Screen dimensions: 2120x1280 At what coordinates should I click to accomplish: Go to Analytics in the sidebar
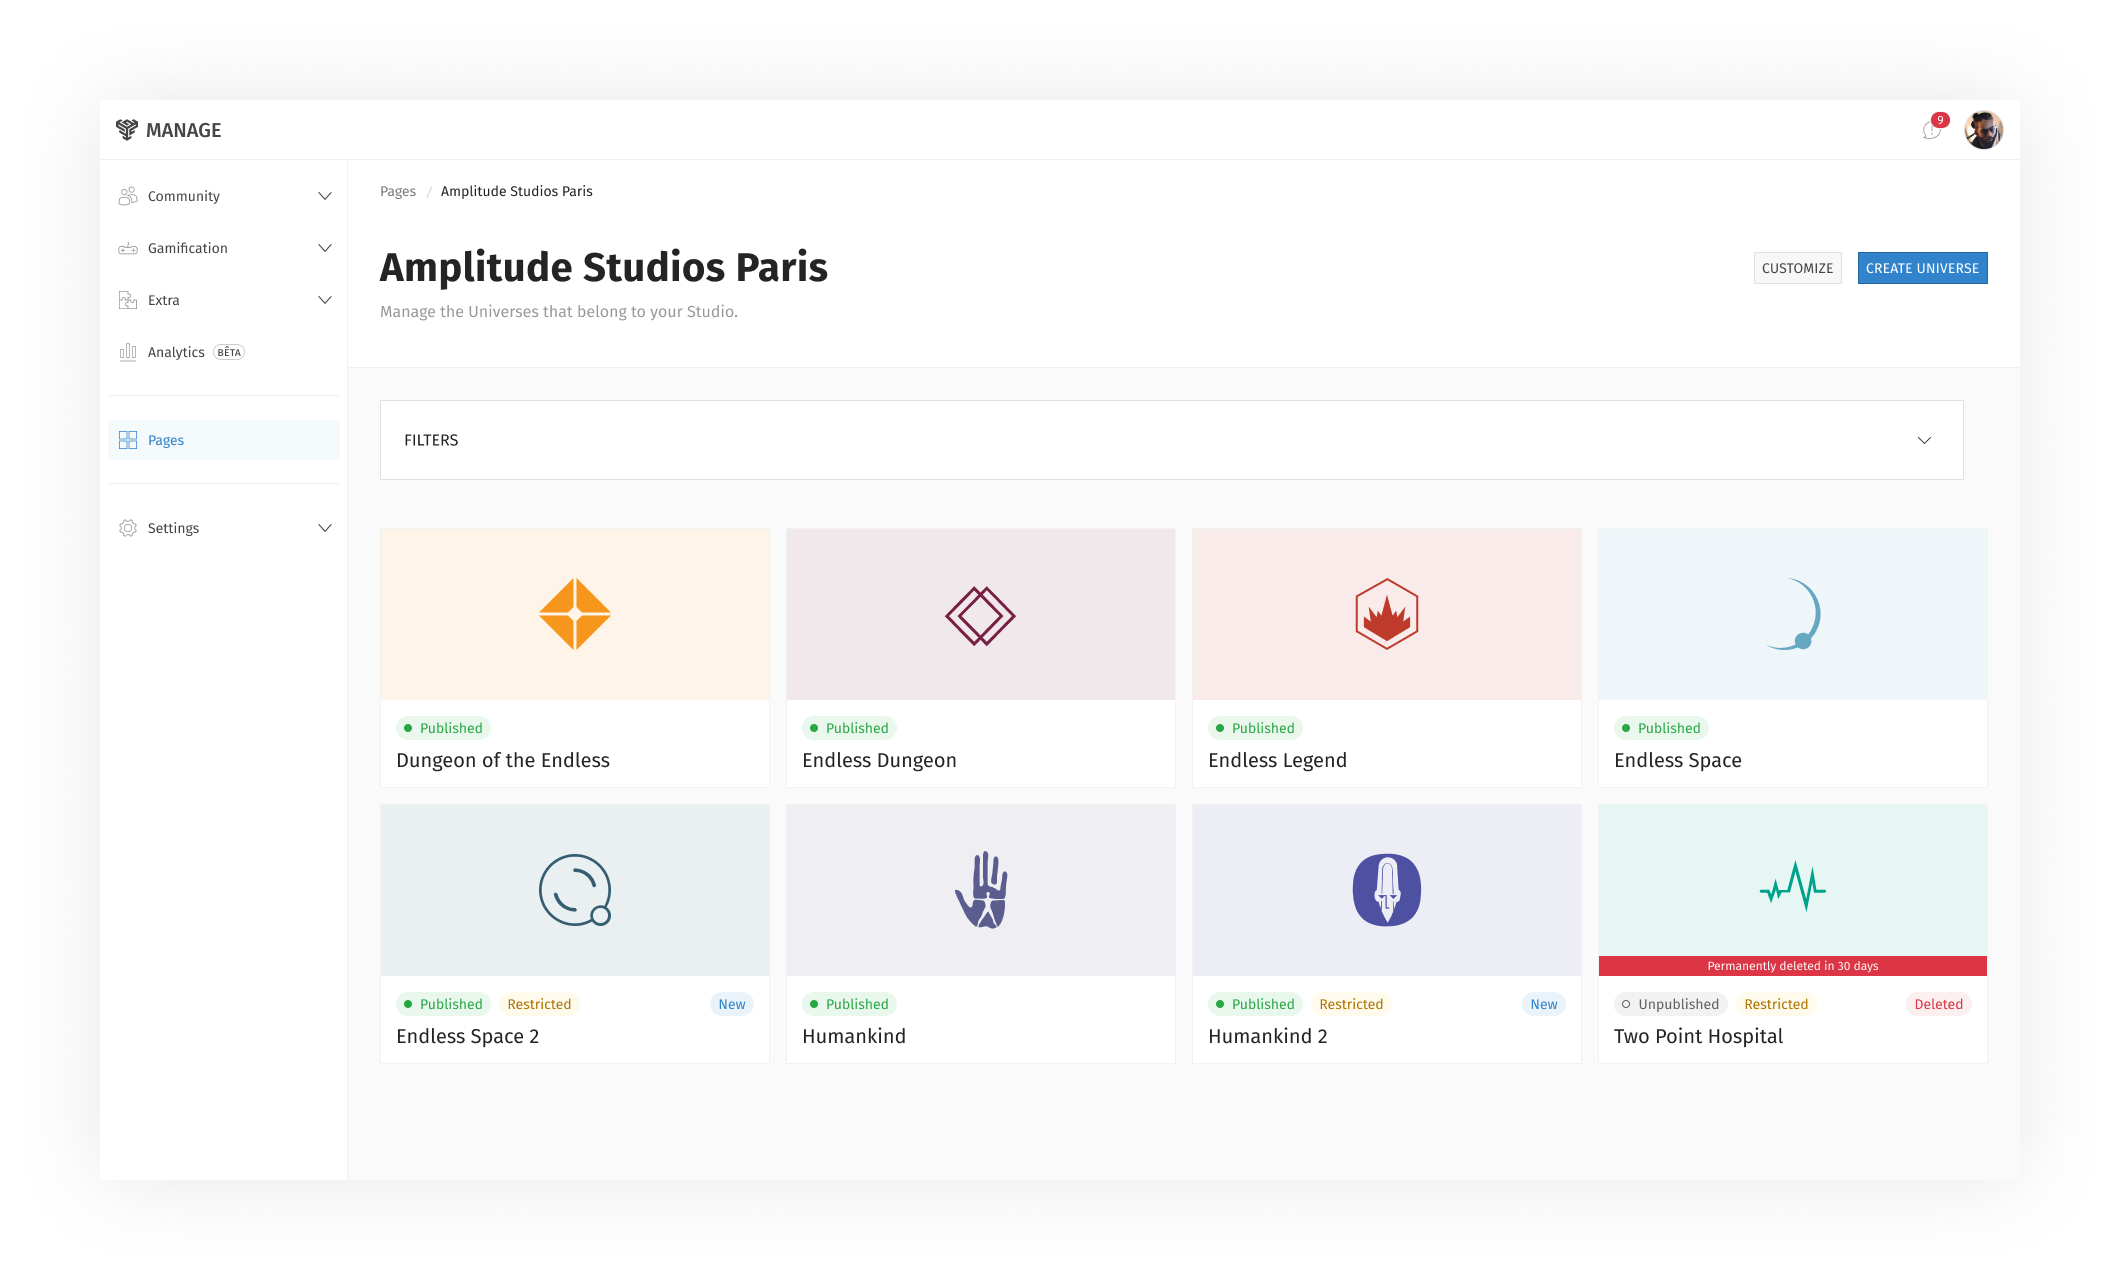[x=224, y=352]
